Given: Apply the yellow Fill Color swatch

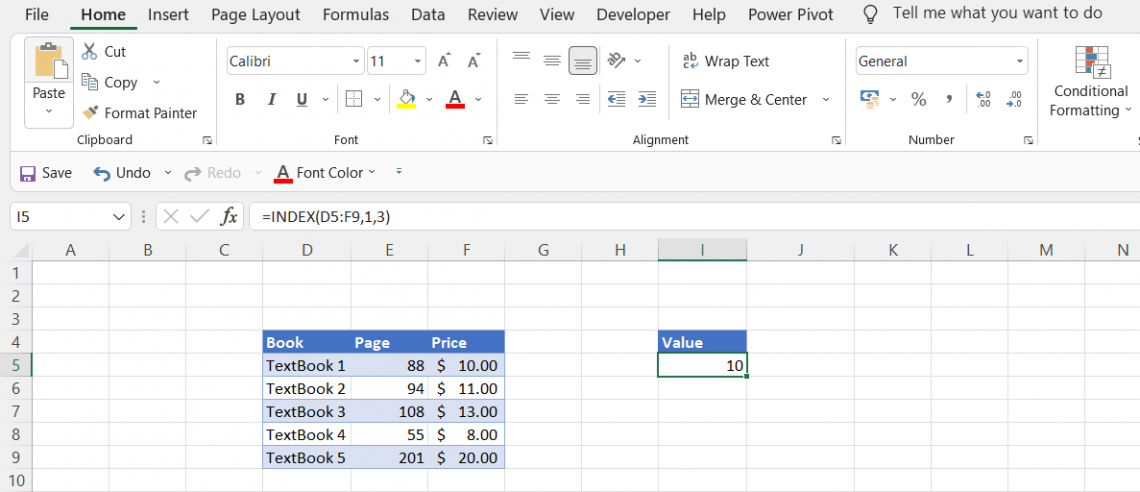Looking at the screenshot, I should point(406,99).
